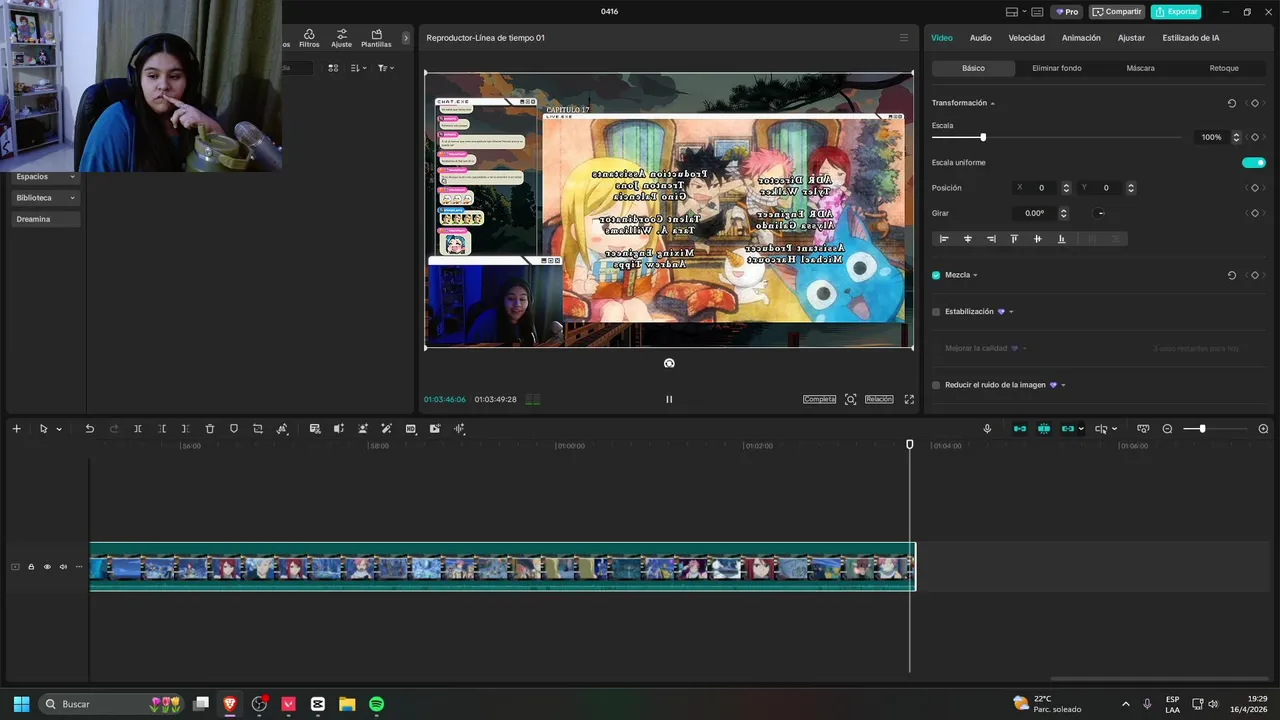Click the rotate handle below preview
The height and width of the screenshot is (720, 1280).
pyautogui.click(x=669, y=363)
